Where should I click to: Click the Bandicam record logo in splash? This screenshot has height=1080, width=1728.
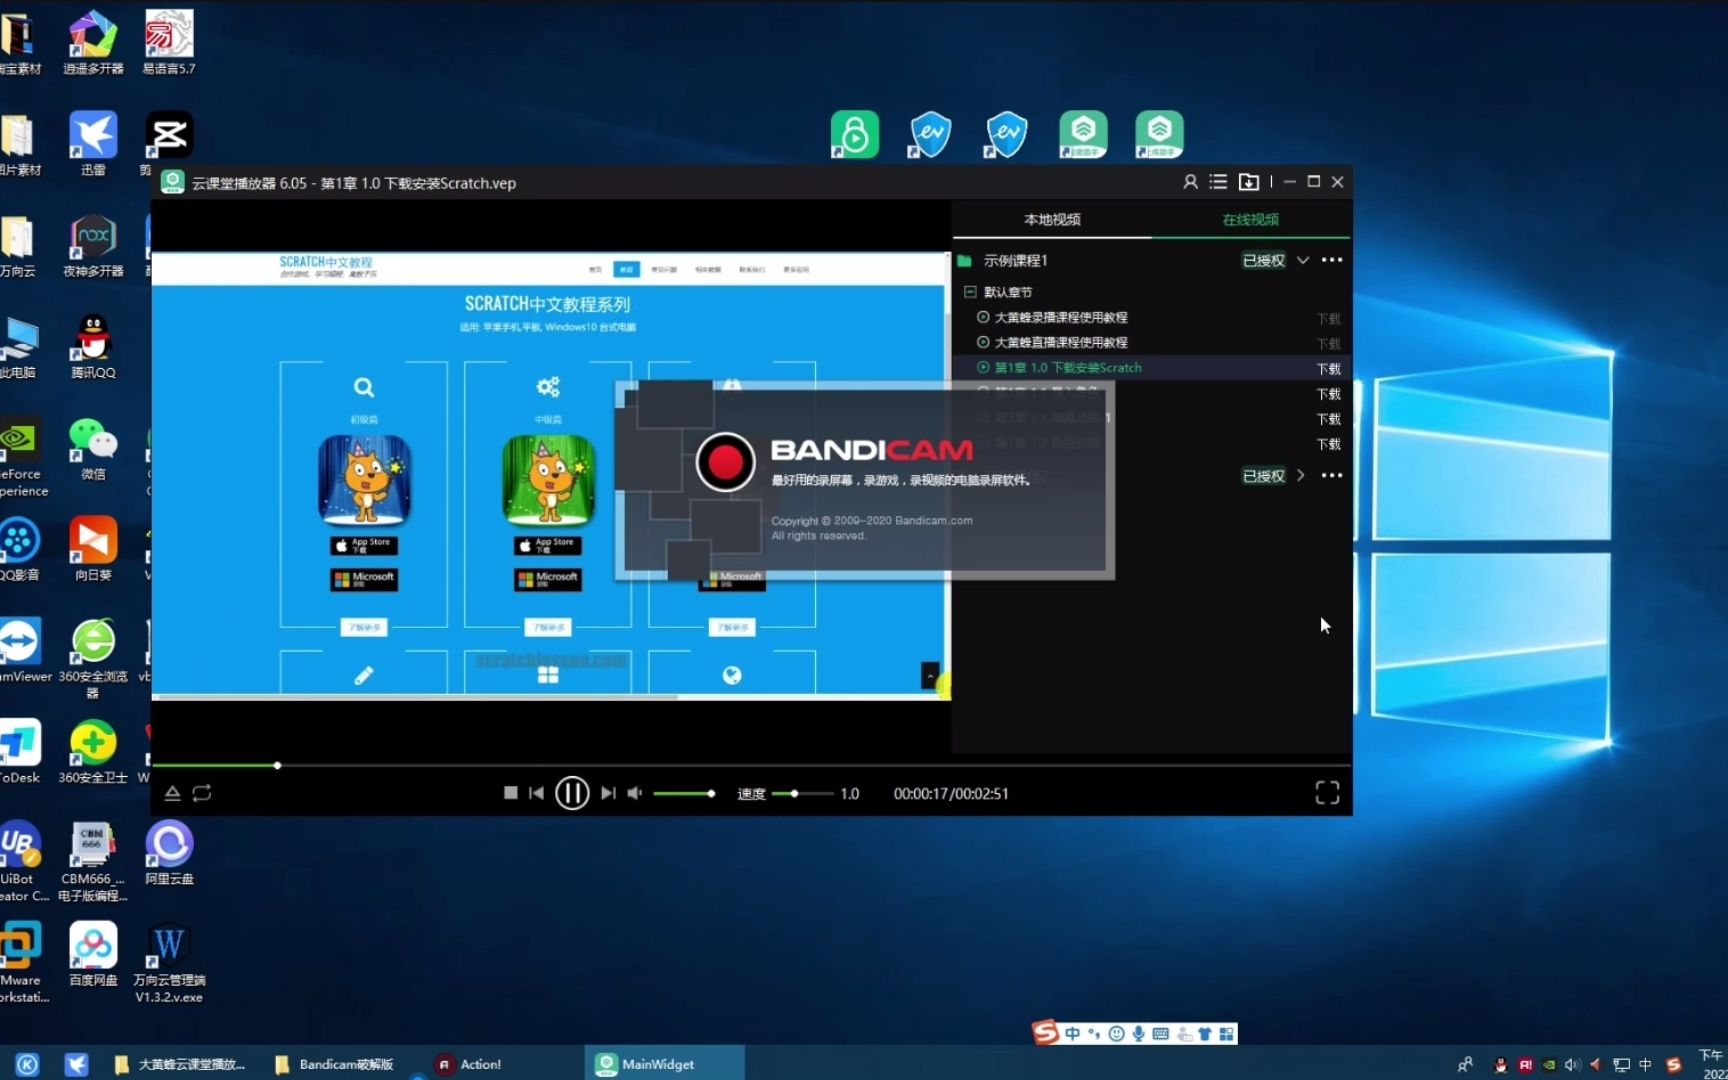(725, 462)
